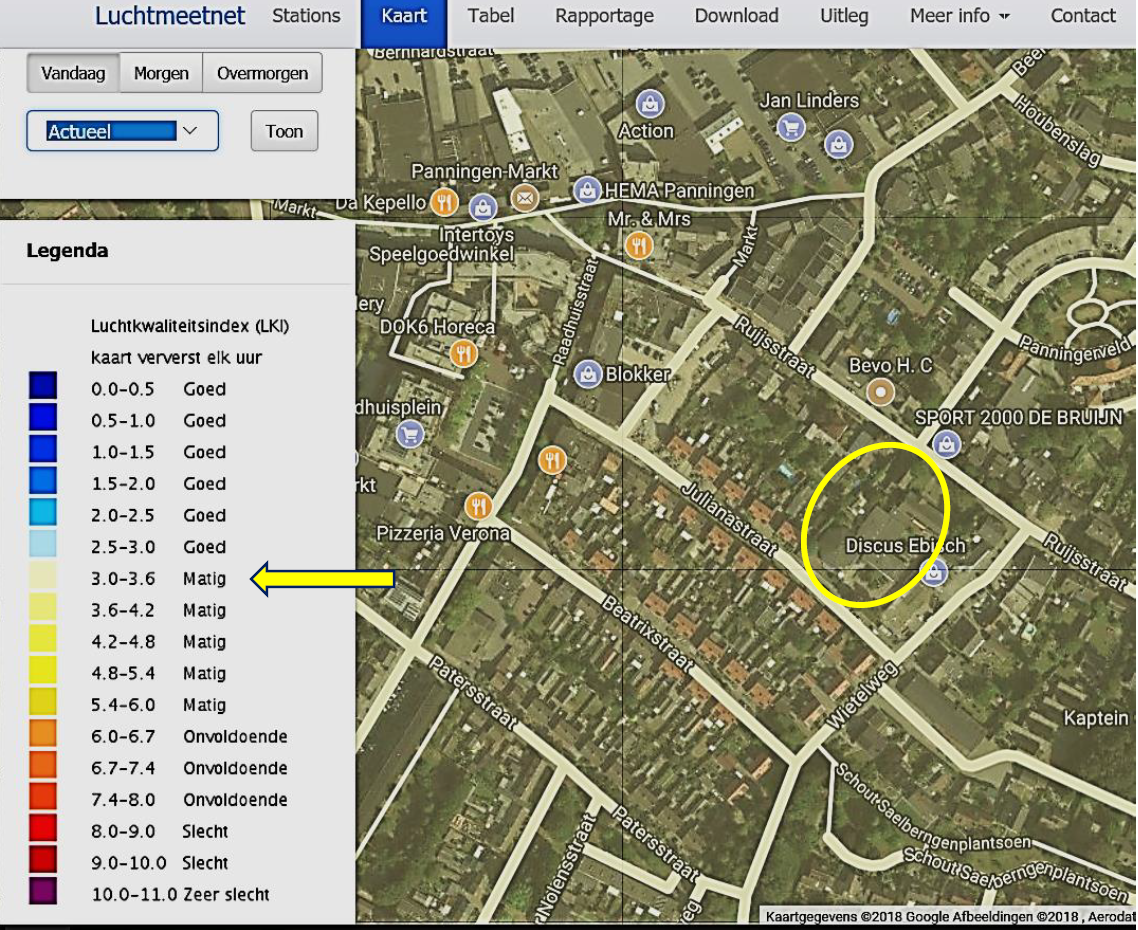
Task: Click the Jan Linders shopping cart icon
Action: [791, 129]
